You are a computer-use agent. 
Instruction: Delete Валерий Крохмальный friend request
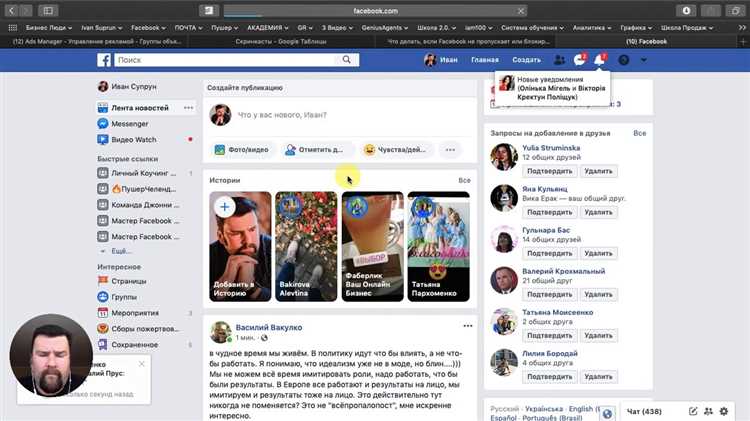coord(598,295)
